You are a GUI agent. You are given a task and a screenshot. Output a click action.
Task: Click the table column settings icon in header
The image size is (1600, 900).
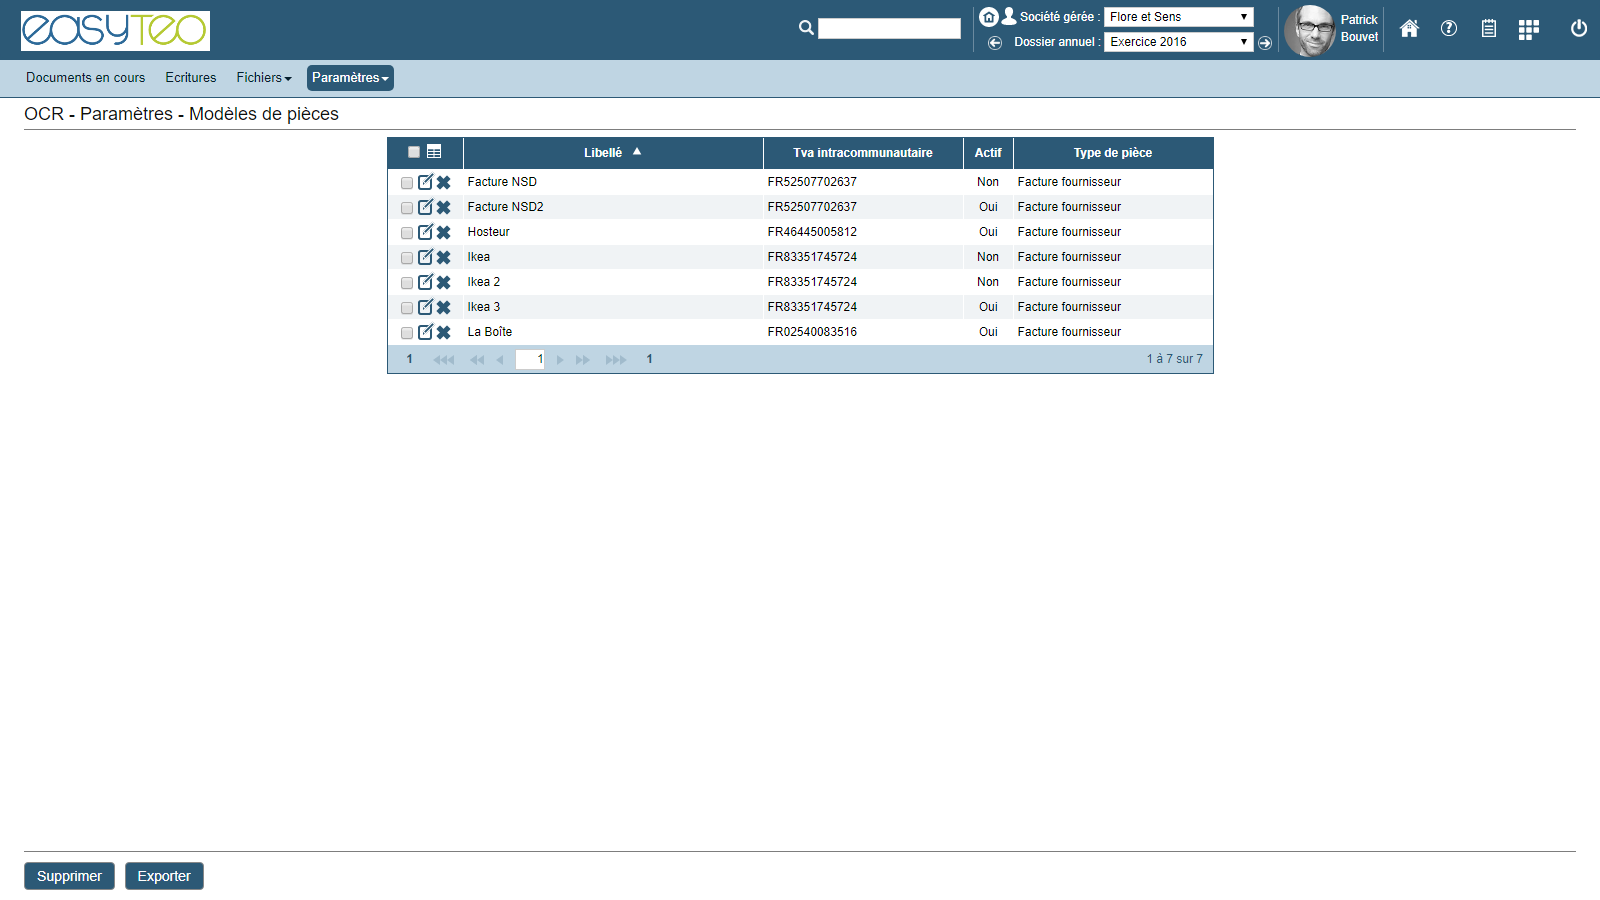click(434, 152)
